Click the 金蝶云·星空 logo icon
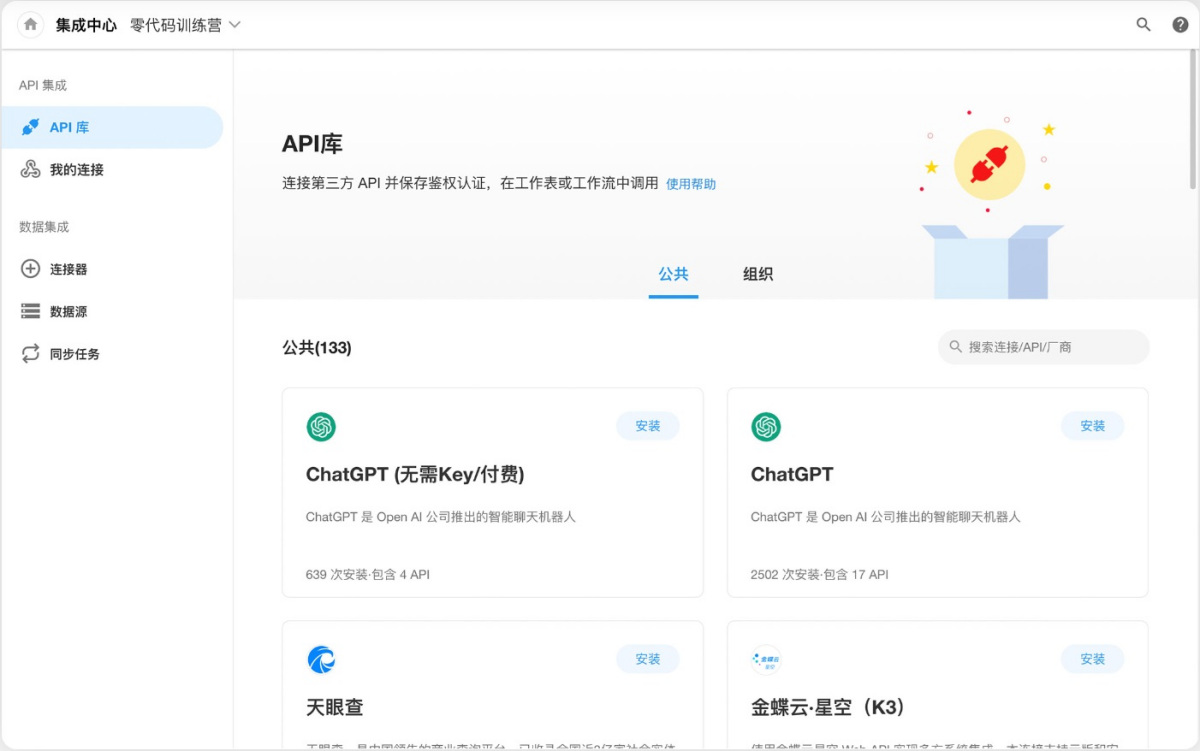Image resolution: width=1200 pixels, height=751 pixels. (766, 660)
